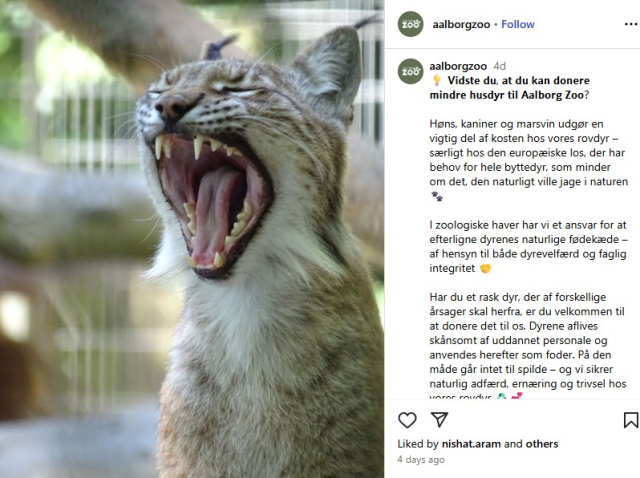The image size is (640, 478).
Task: Click the '4 days ago' timestamp
Action: tap(421, 460)
